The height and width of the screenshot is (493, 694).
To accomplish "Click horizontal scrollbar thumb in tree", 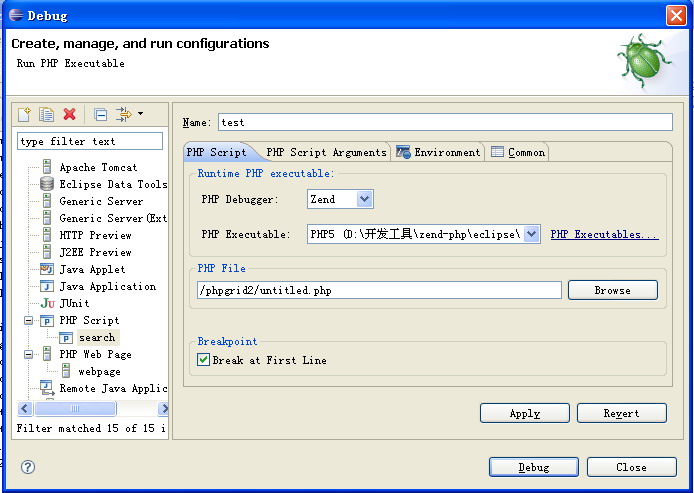I will coord(75,408).
